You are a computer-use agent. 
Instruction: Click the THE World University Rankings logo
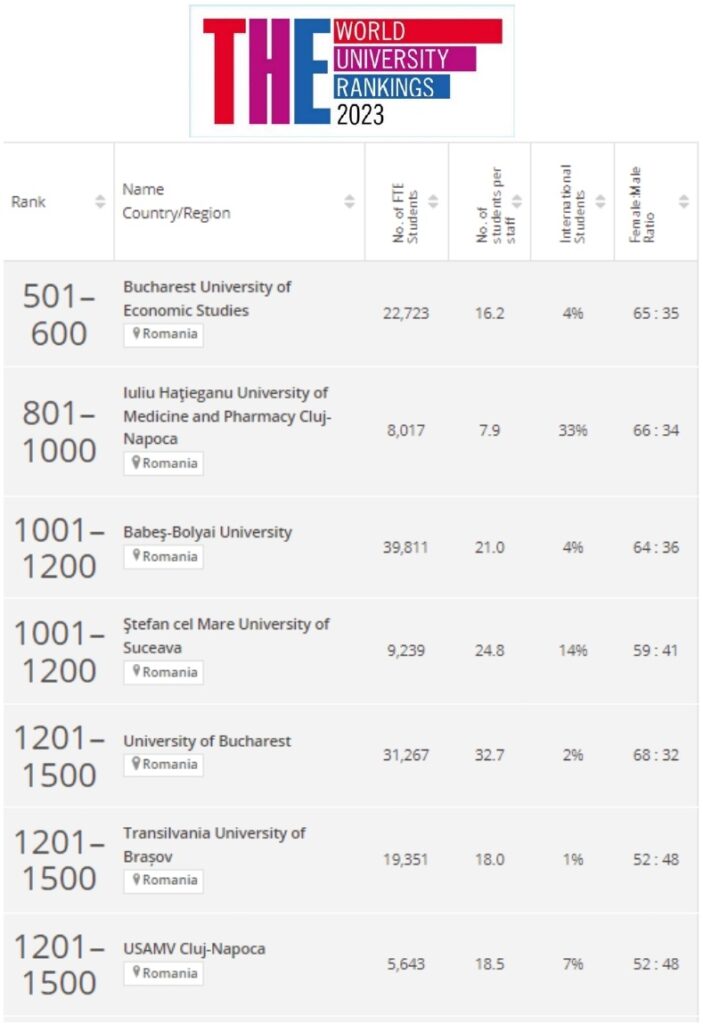pos(352,70)
